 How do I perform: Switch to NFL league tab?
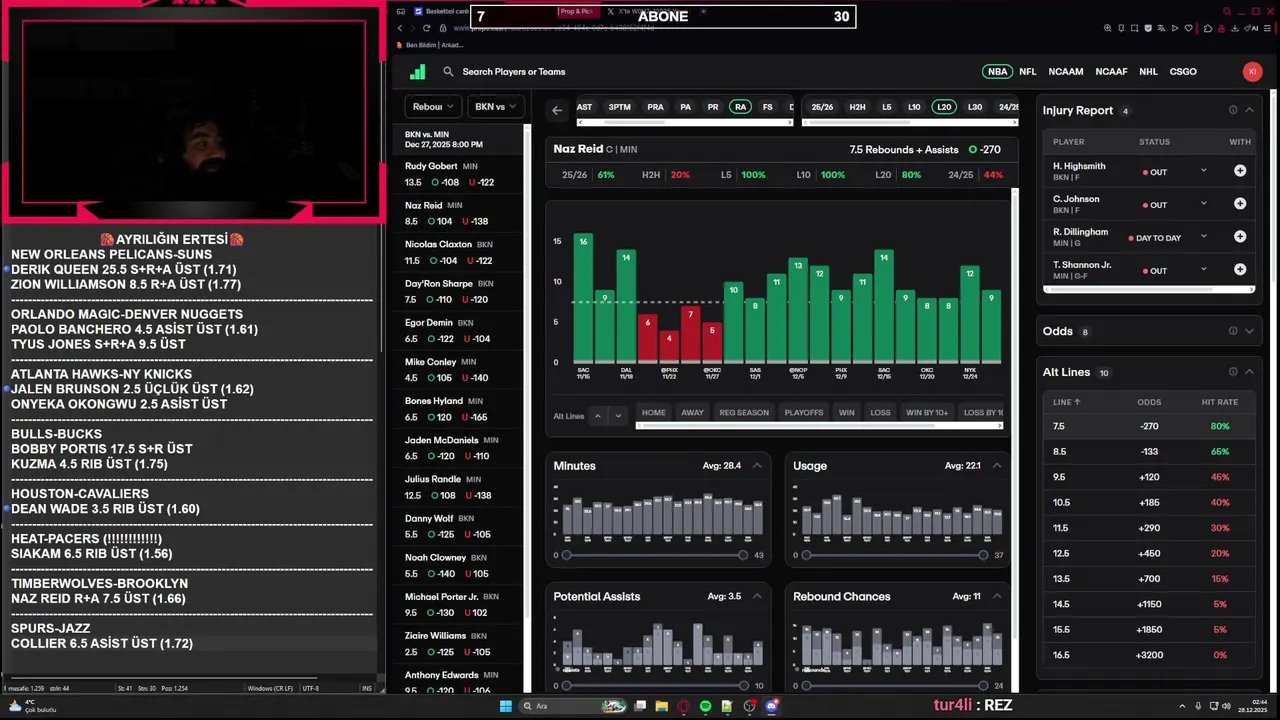pos(1027,72)
